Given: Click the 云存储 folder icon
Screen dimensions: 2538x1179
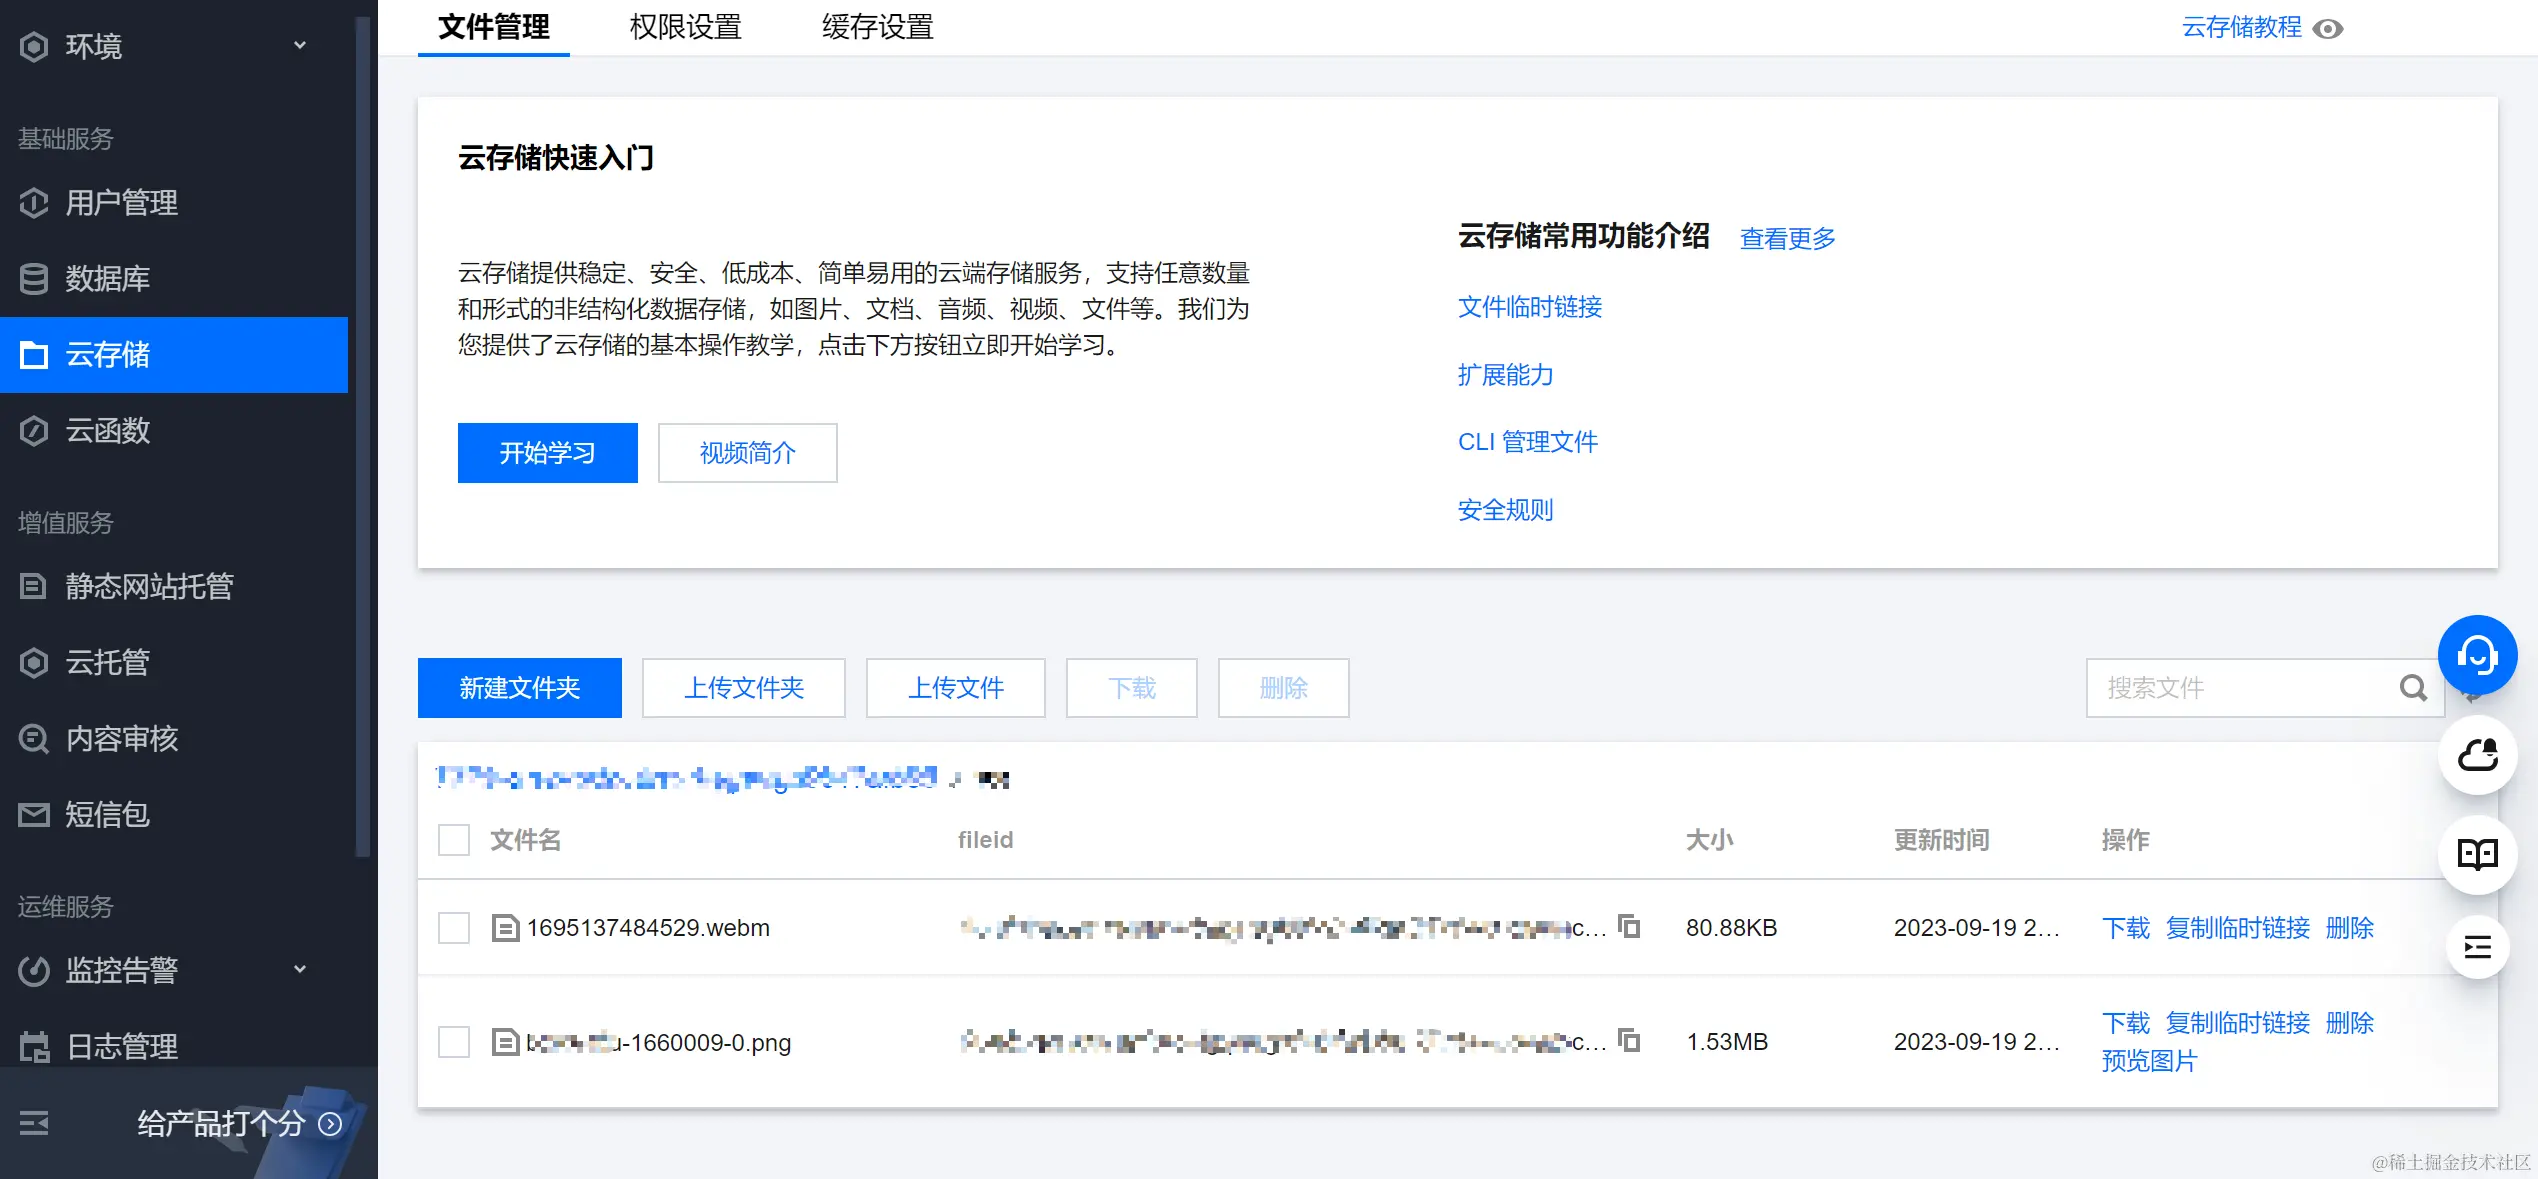Looking at the screenshot, I should [34, 355].
